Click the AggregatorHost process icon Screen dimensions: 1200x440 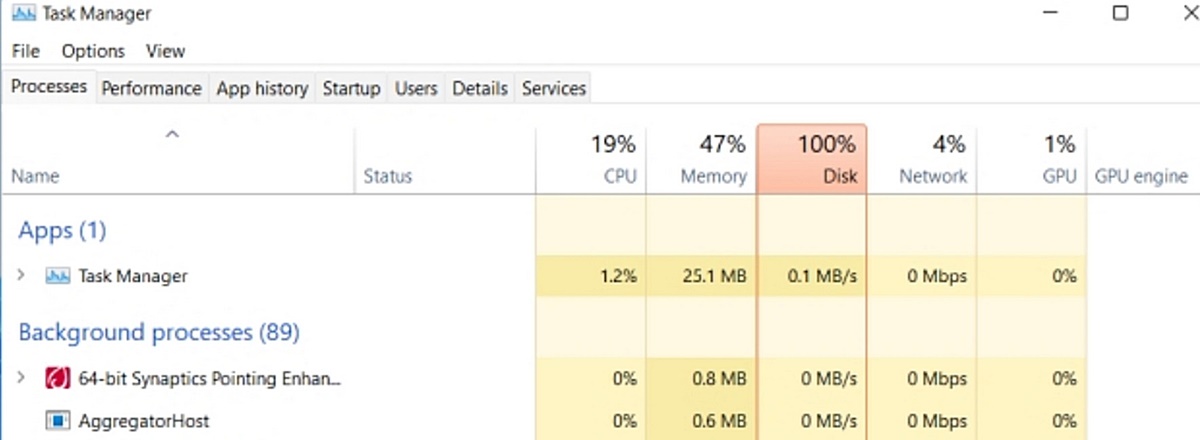point(58,421)
